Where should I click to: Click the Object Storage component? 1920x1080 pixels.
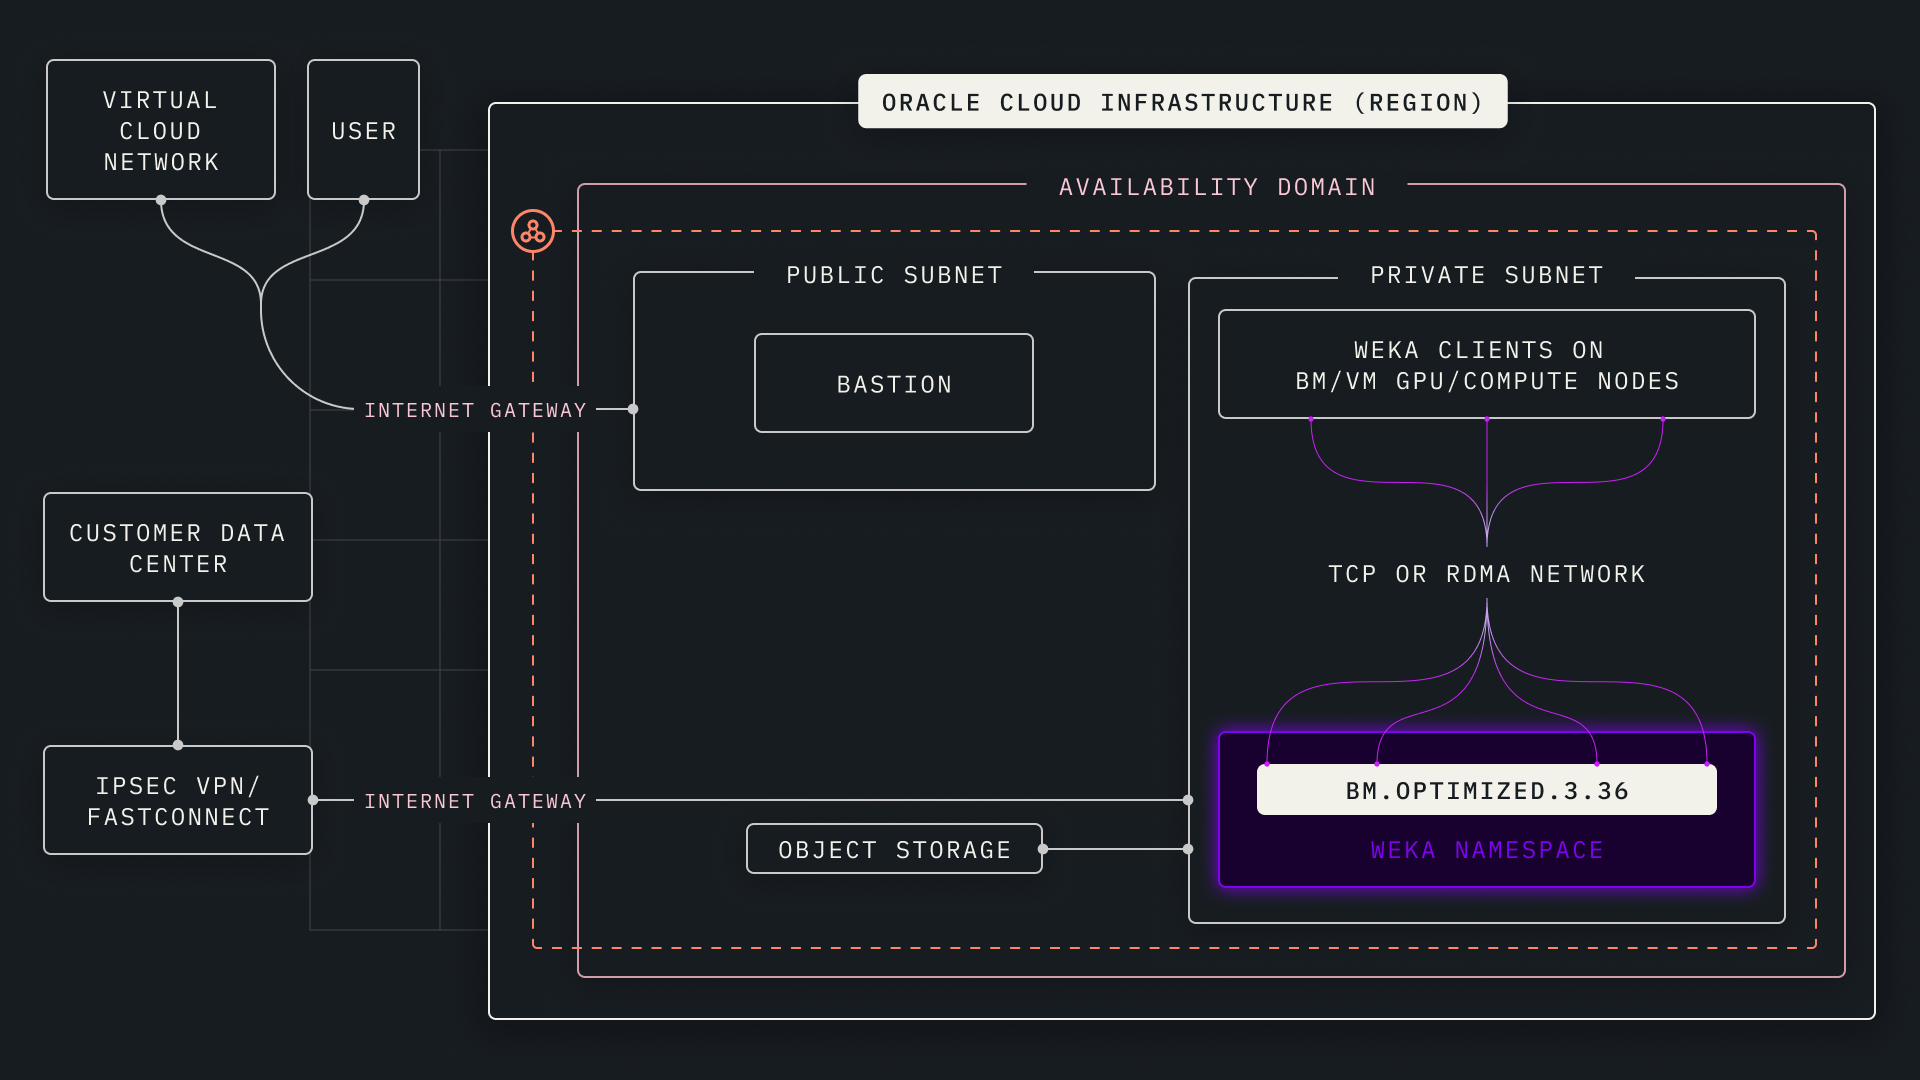893,848
